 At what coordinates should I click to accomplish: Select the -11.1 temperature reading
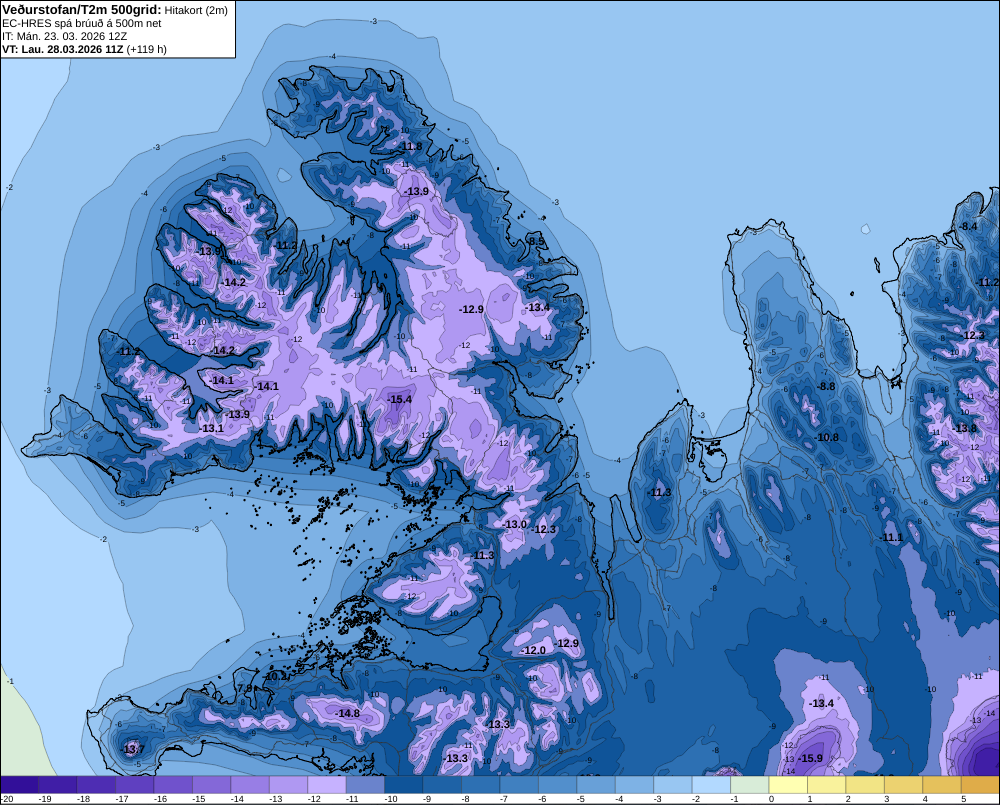point(892,538)
